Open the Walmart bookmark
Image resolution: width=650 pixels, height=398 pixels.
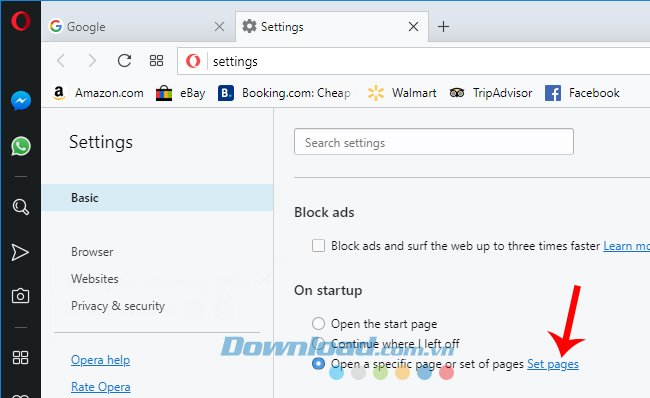pyautogui.click(x=402, y=93)
